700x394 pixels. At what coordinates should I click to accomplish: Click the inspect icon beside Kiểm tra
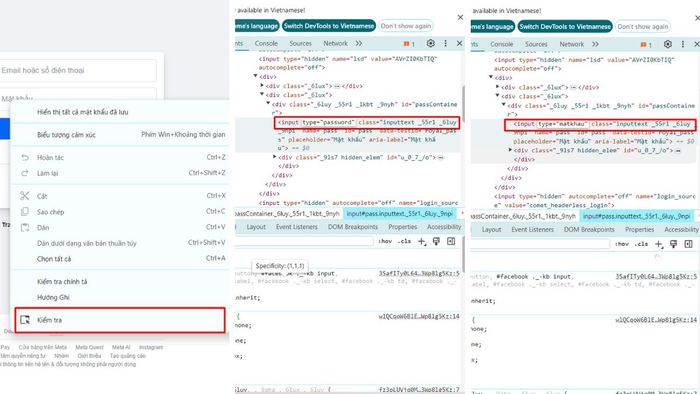(25, 320)
